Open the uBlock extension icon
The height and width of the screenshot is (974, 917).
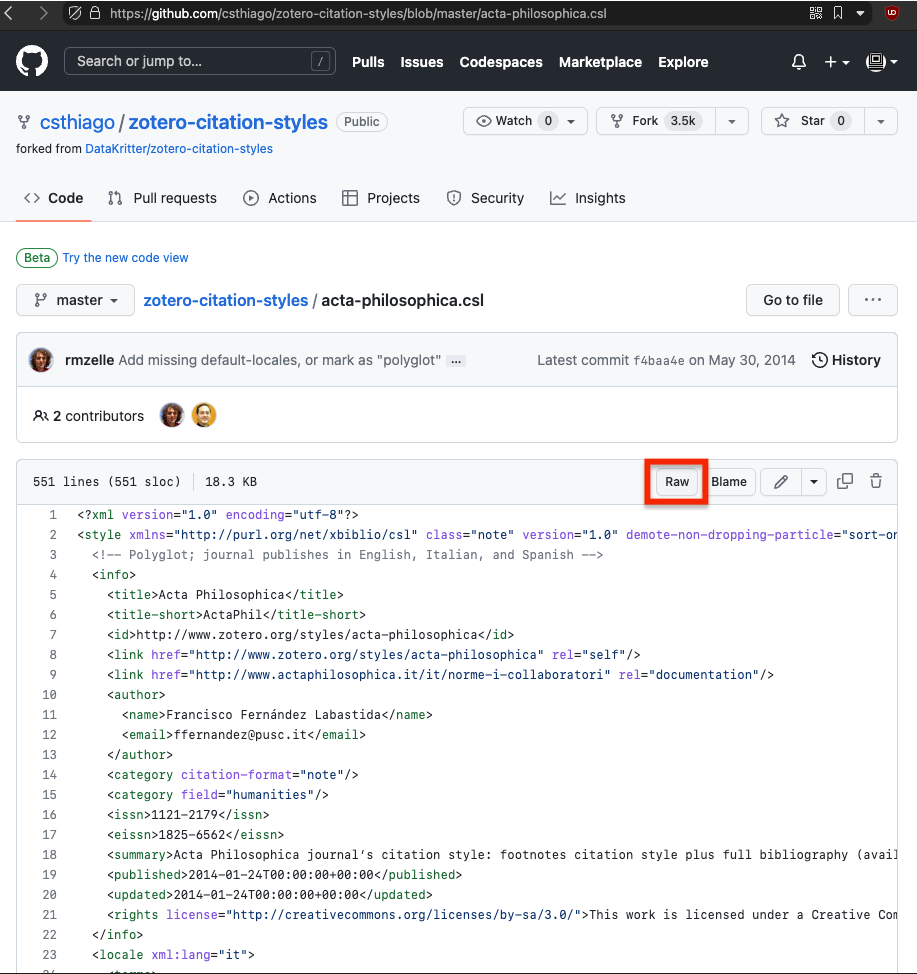(x=892, y=13)
